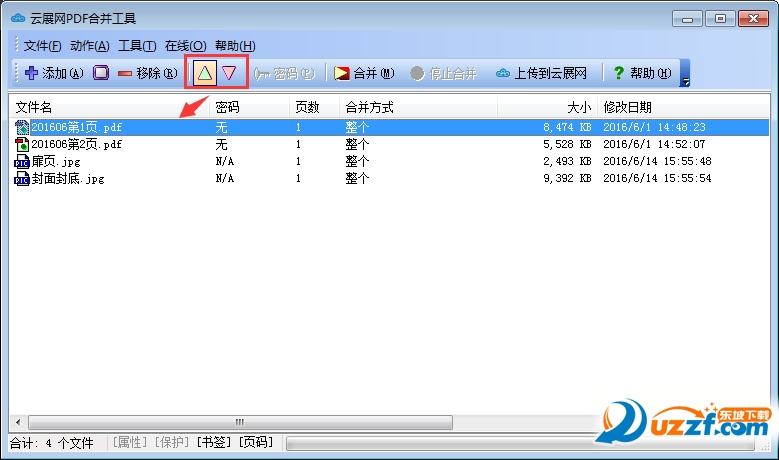This screenshot has width=779, height=460.
Task: Click the purple square icon beside Add
Action: [101, 73]
